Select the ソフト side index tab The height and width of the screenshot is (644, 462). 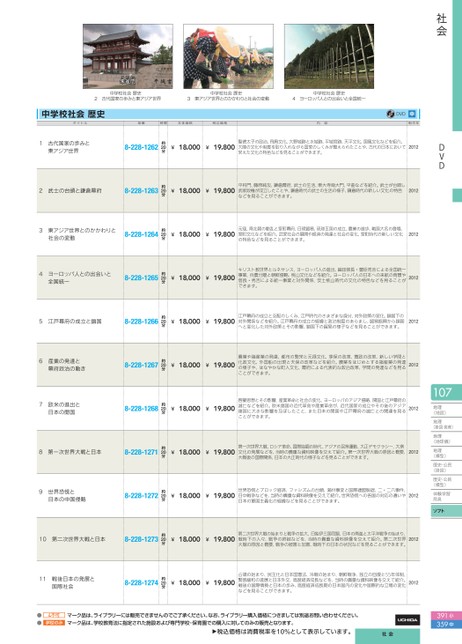[446, 511]
